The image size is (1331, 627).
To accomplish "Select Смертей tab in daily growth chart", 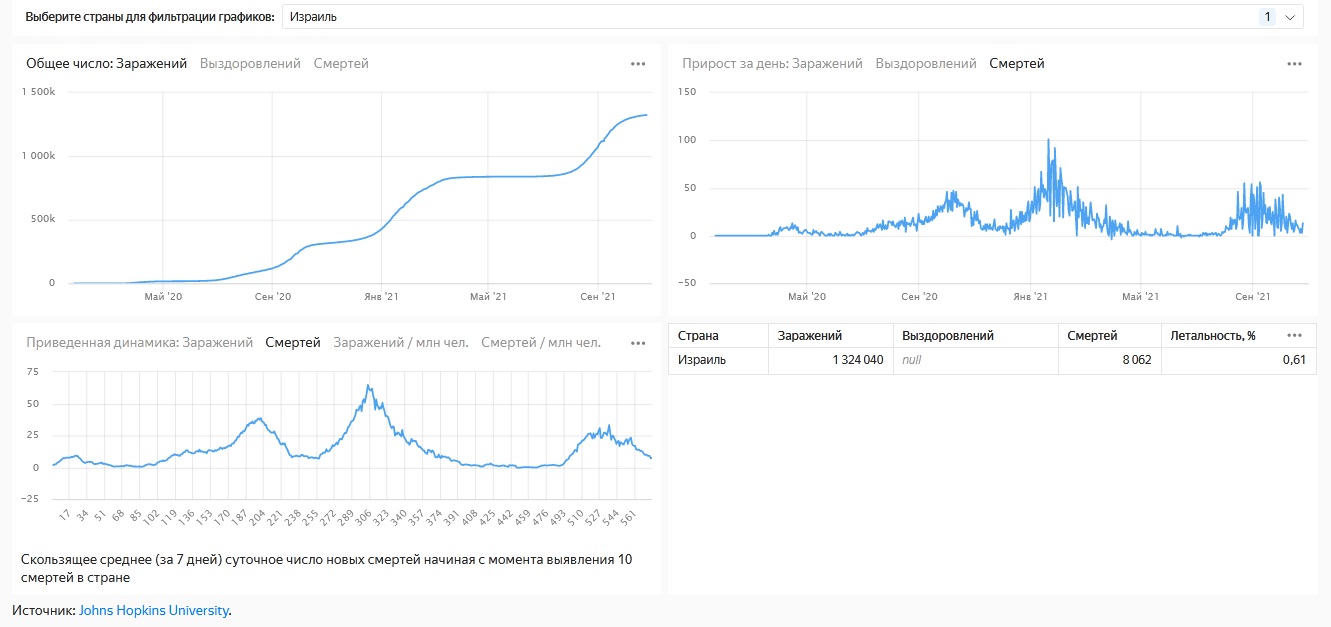I will [1017, 64].
